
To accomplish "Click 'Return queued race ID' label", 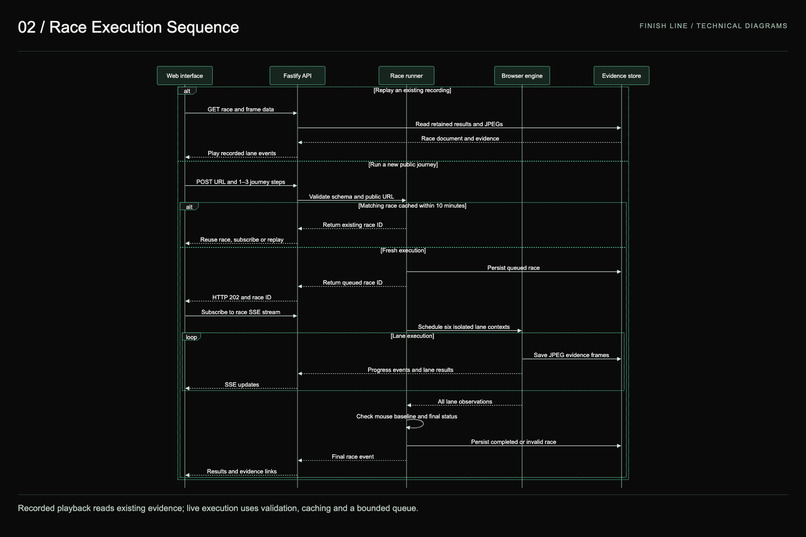I will coord(353,283).
